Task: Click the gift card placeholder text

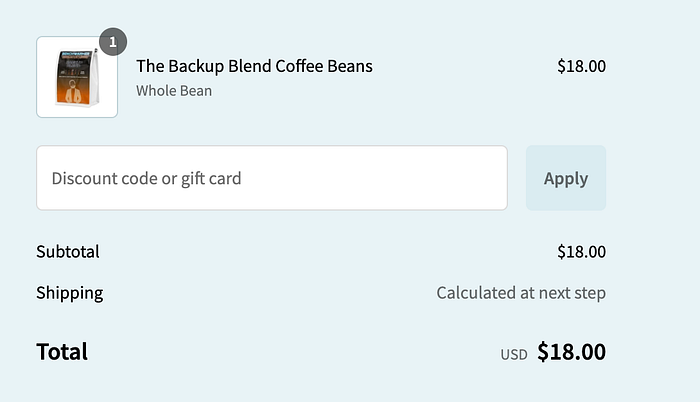Action: pyautogui.click(x=211, y=179)
